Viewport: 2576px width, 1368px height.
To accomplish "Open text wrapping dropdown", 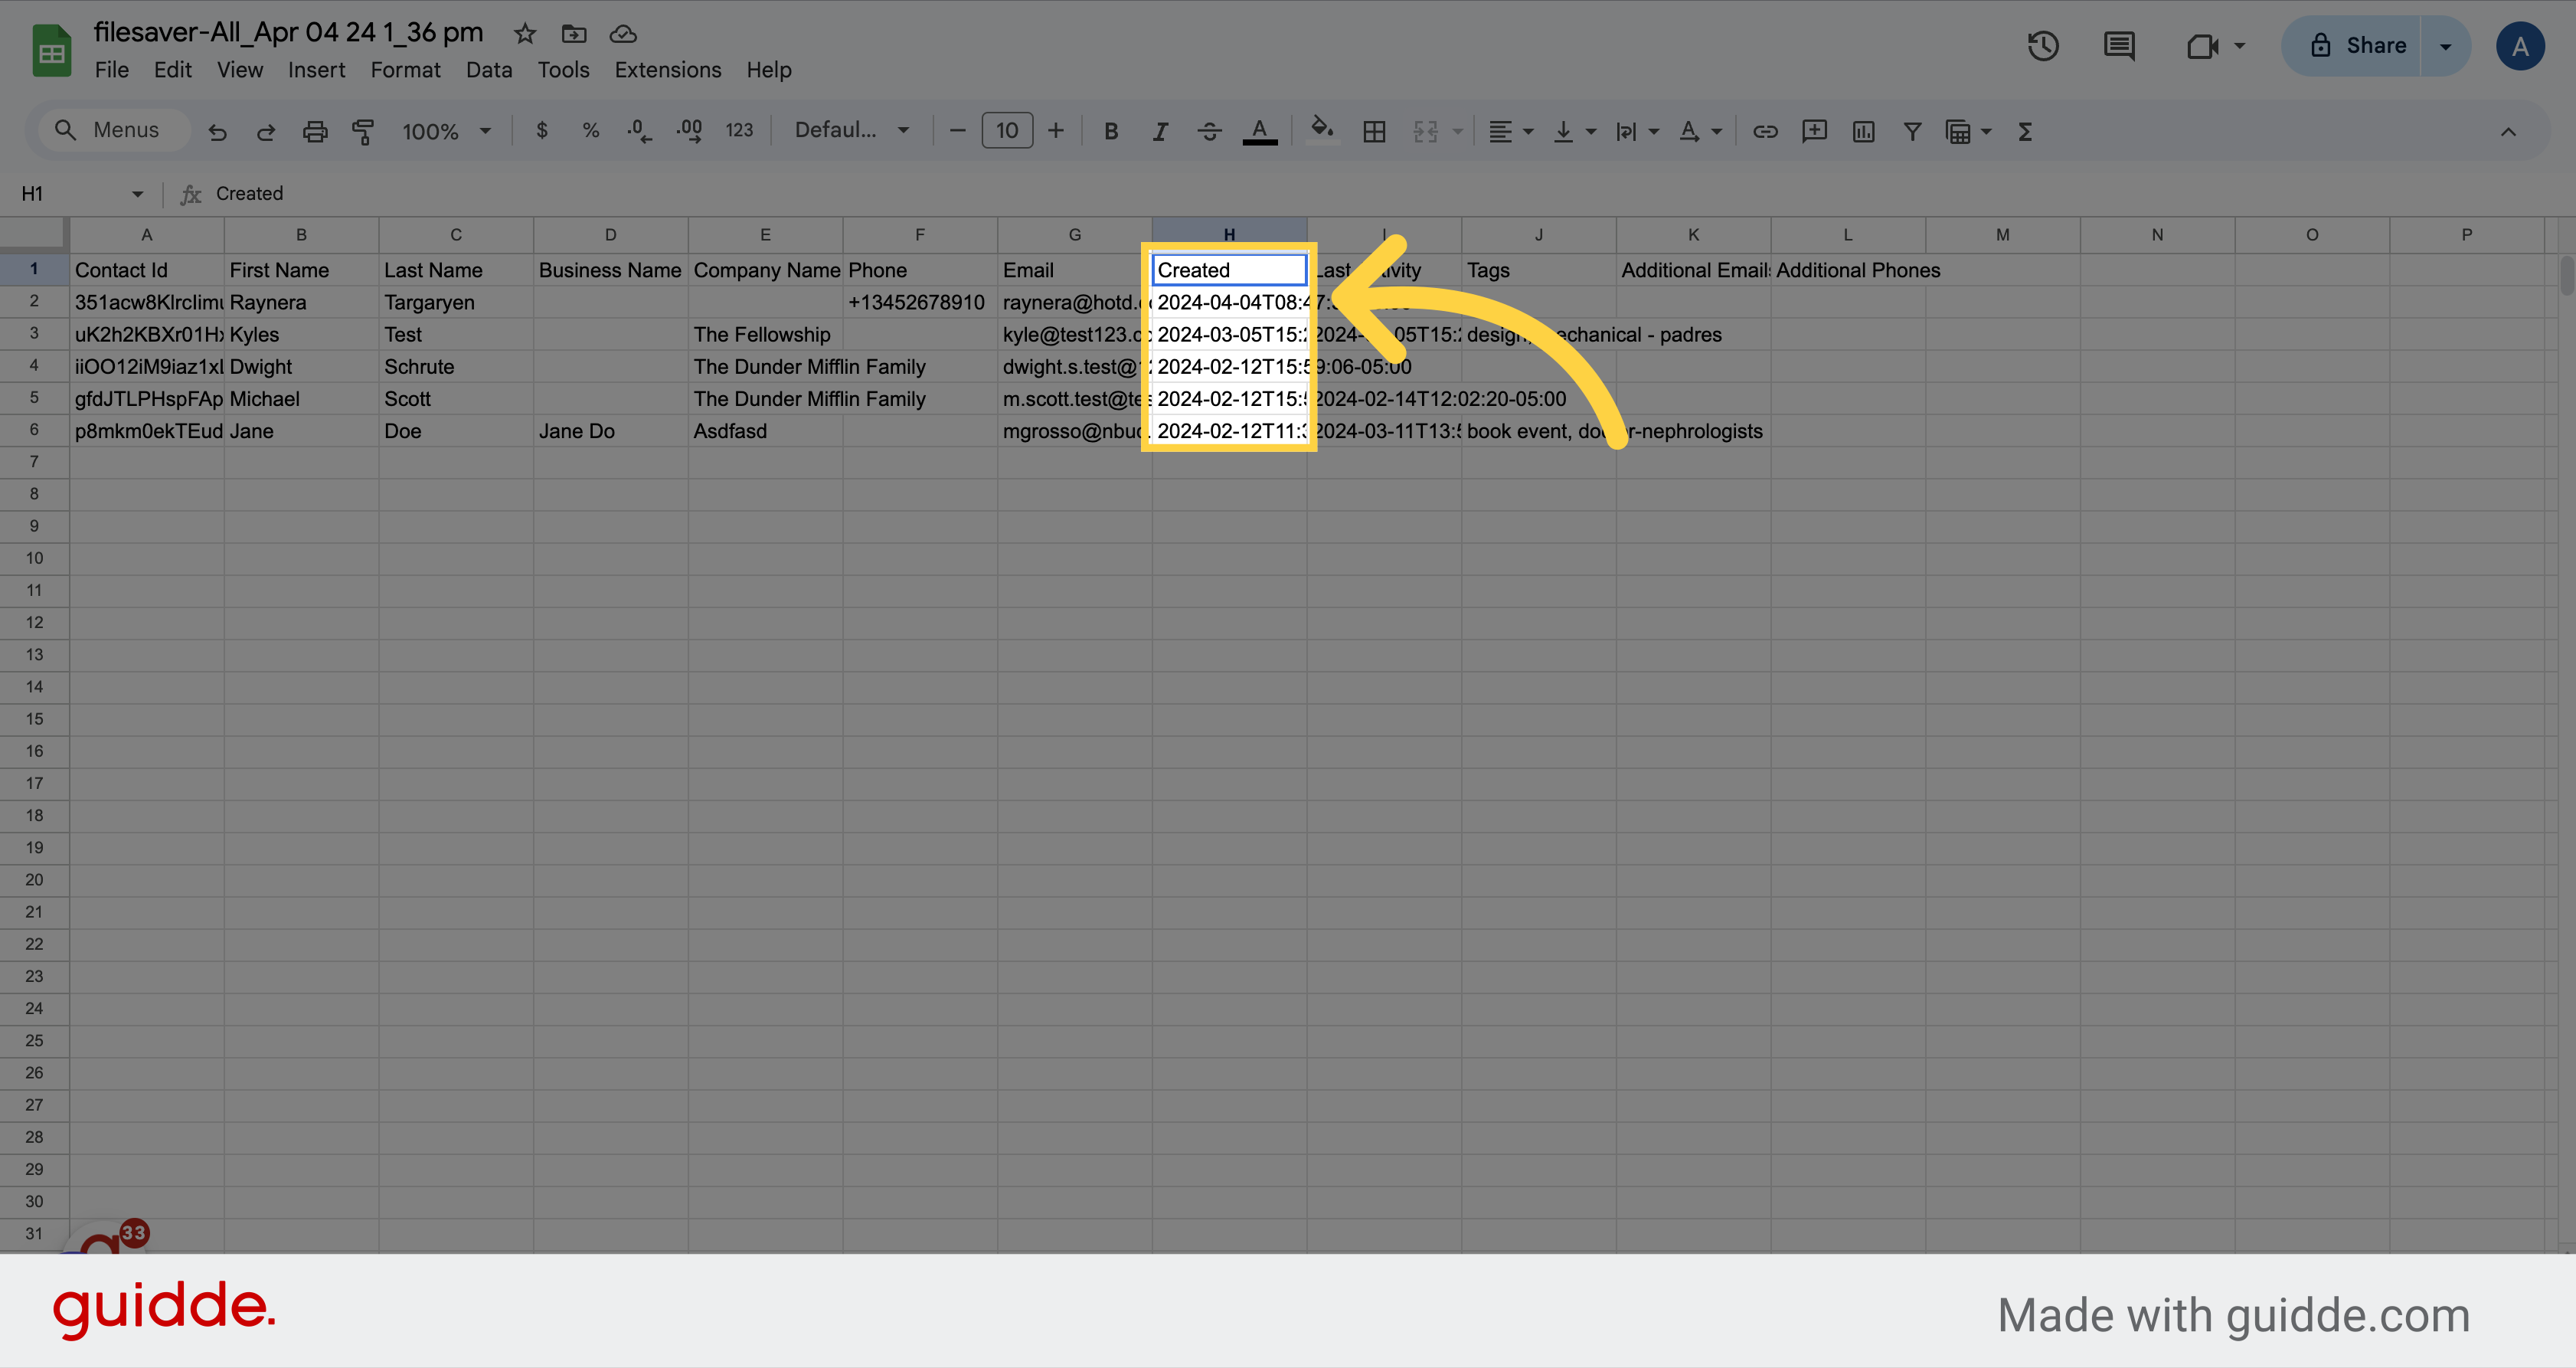I will [x=1637, y=131].
